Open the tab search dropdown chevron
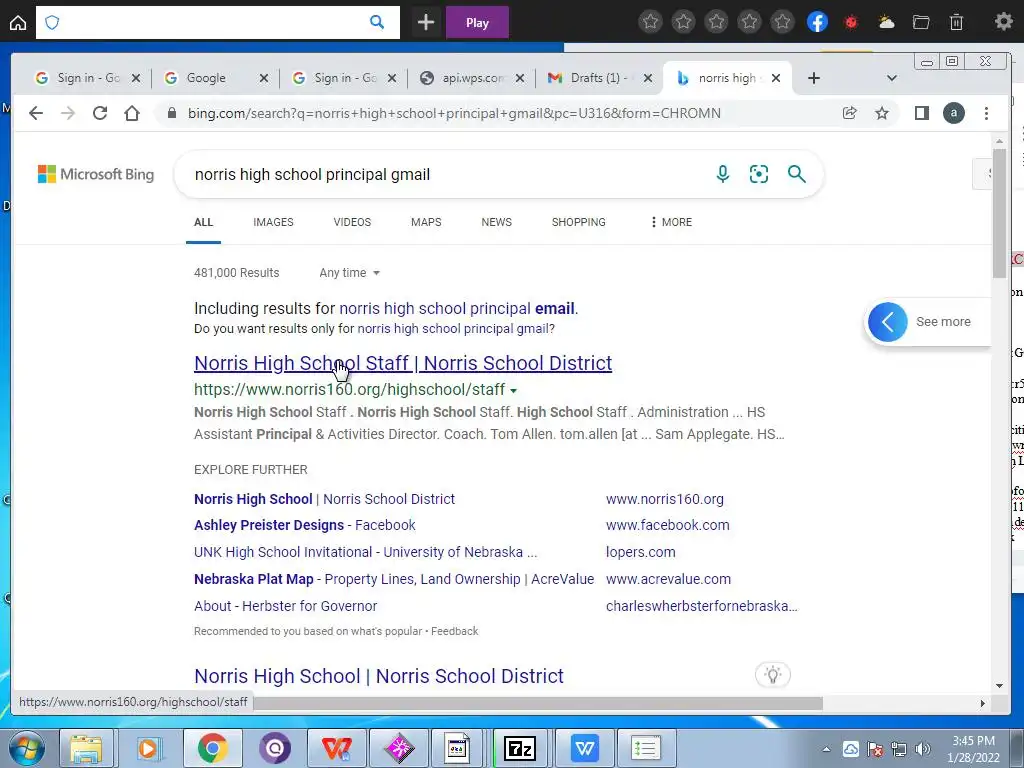 click(891, 78)
